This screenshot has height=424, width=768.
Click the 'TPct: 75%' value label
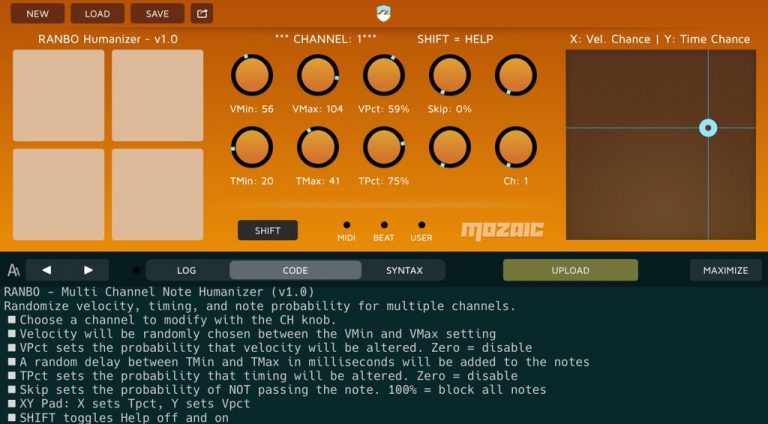384,181
